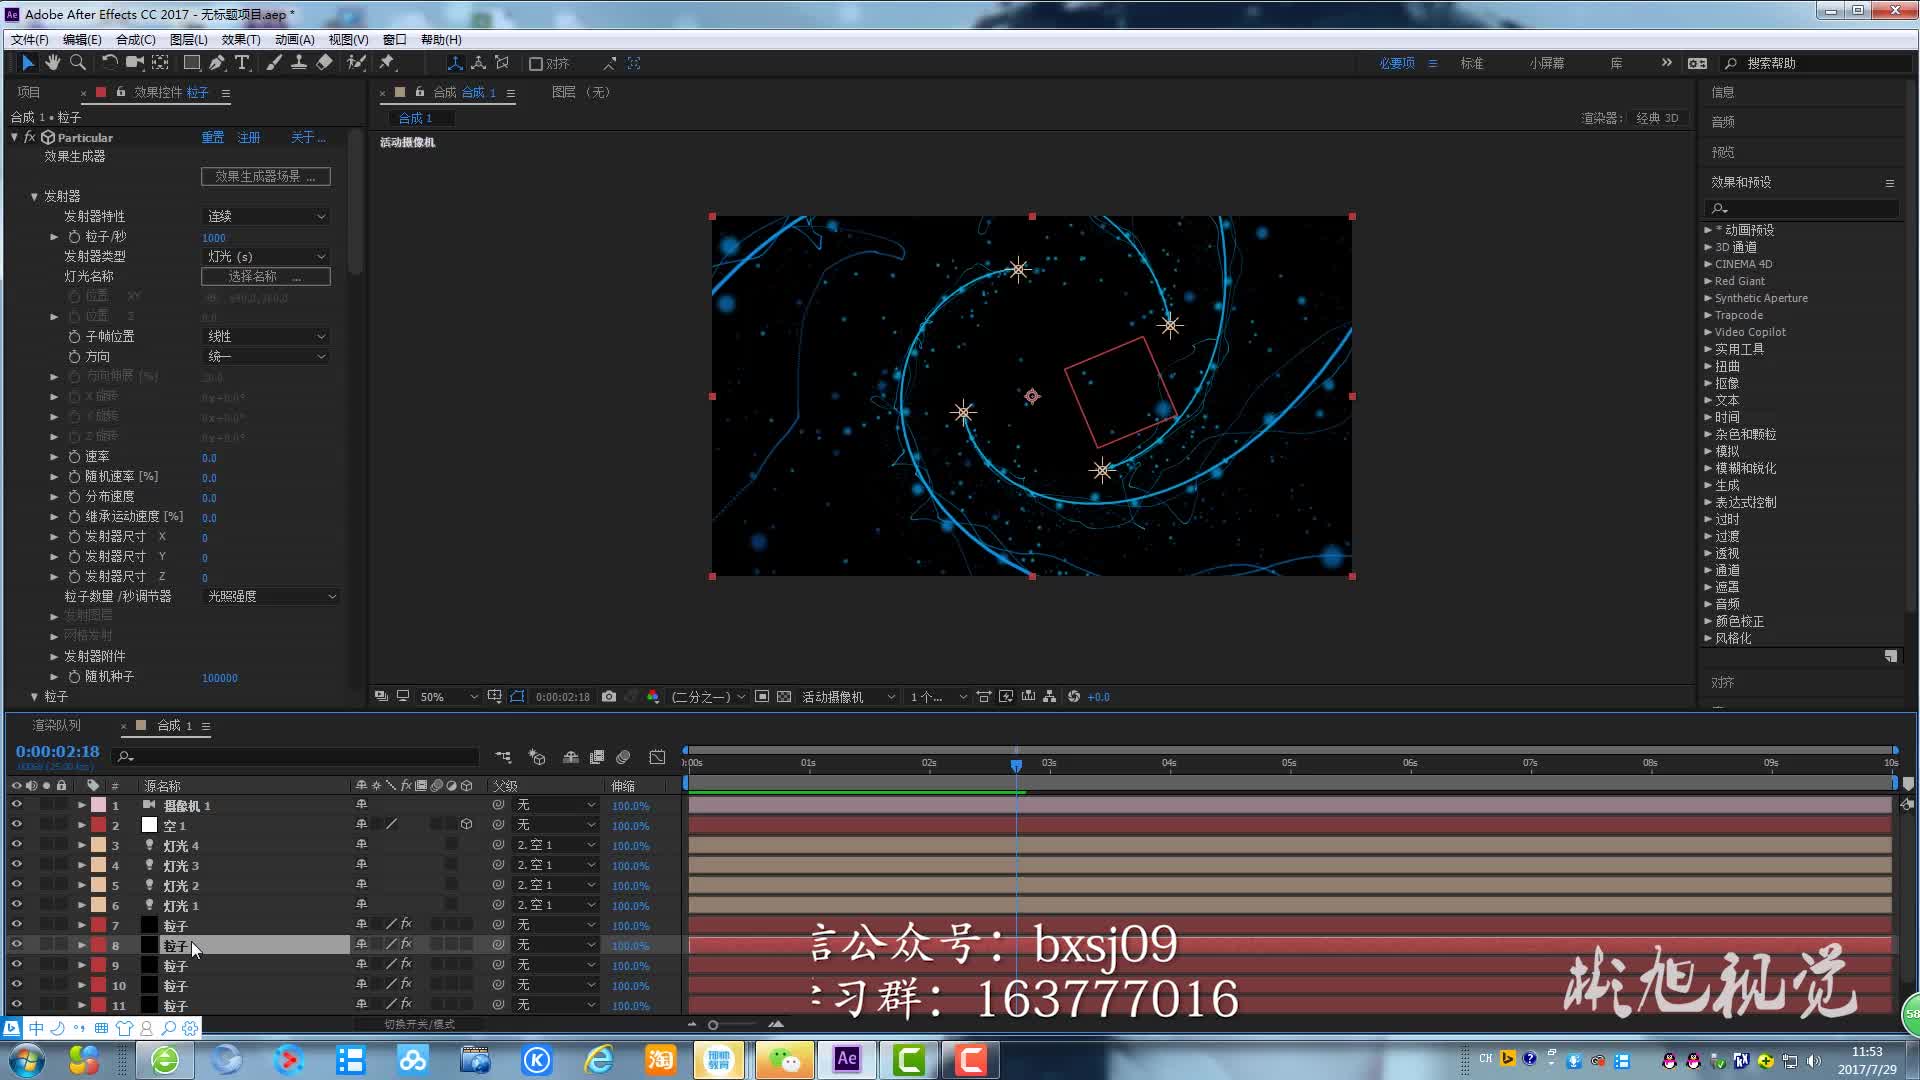The height and width of the screenshot is (1080, 1920).
Task: Click the 选择名称 button
Action: click(265, 277)
